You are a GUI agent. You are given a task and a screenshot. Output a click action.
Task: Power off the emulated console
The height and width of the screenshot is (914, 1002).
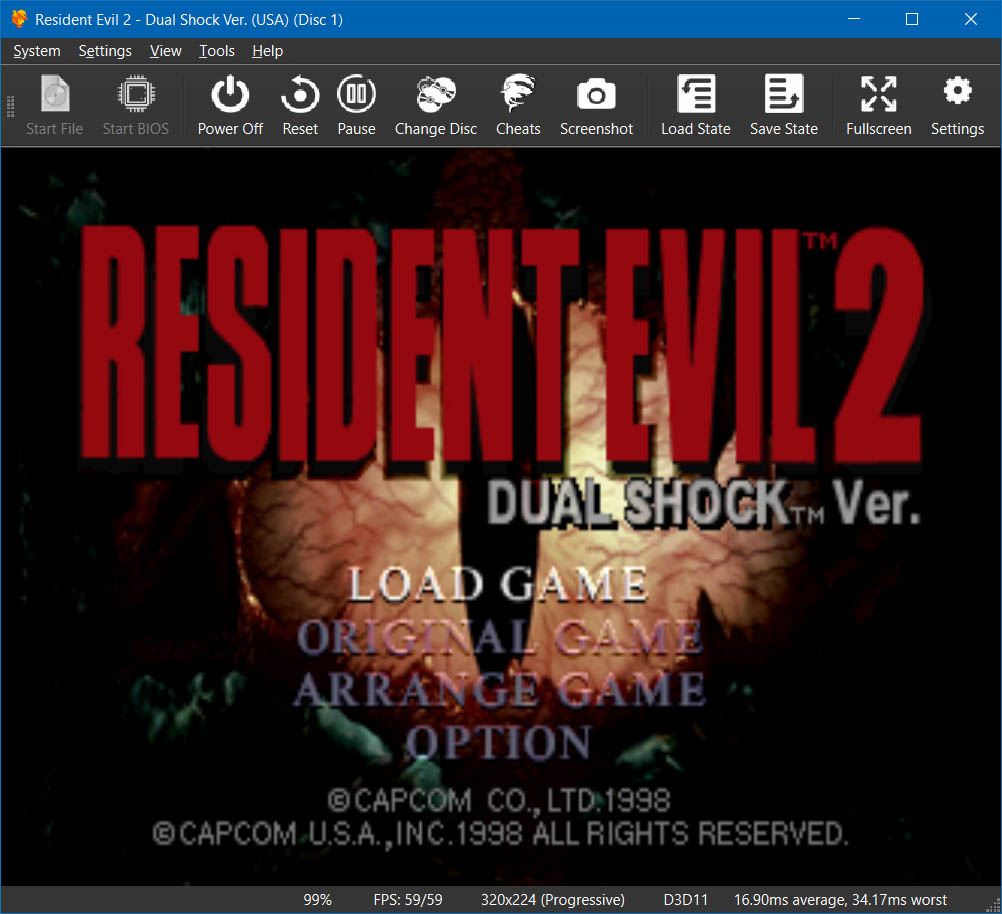click(230, 105)
